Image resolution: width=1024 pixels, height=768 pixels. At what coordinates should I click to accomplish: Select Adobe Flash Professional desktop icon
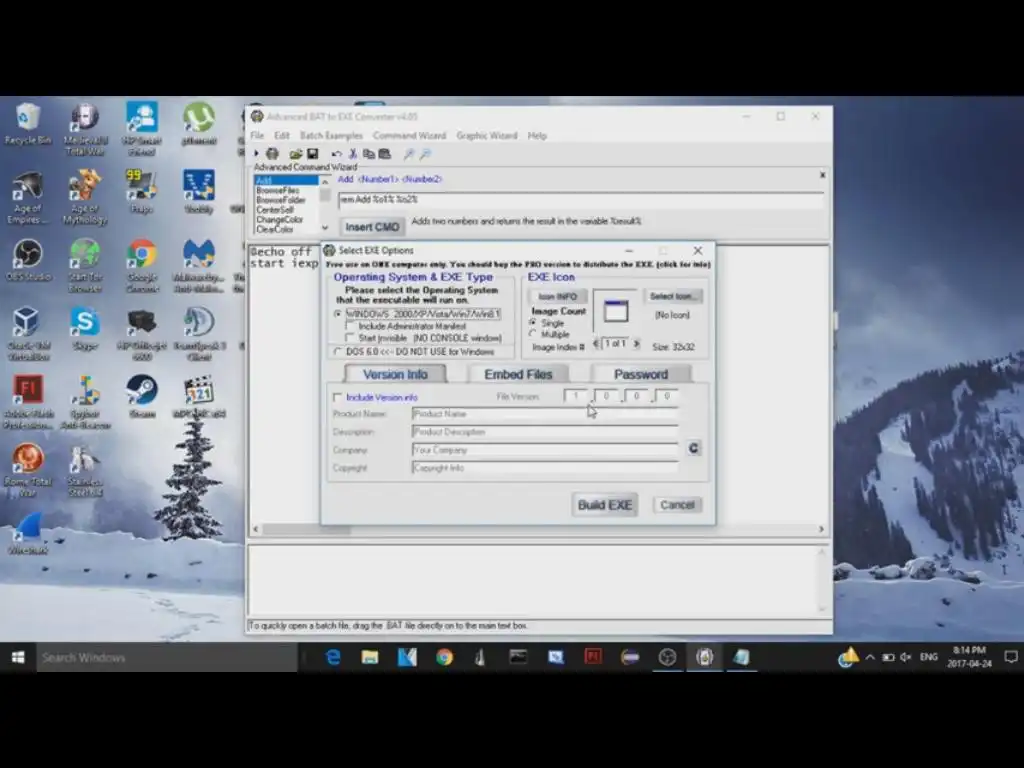pos(28,402)
